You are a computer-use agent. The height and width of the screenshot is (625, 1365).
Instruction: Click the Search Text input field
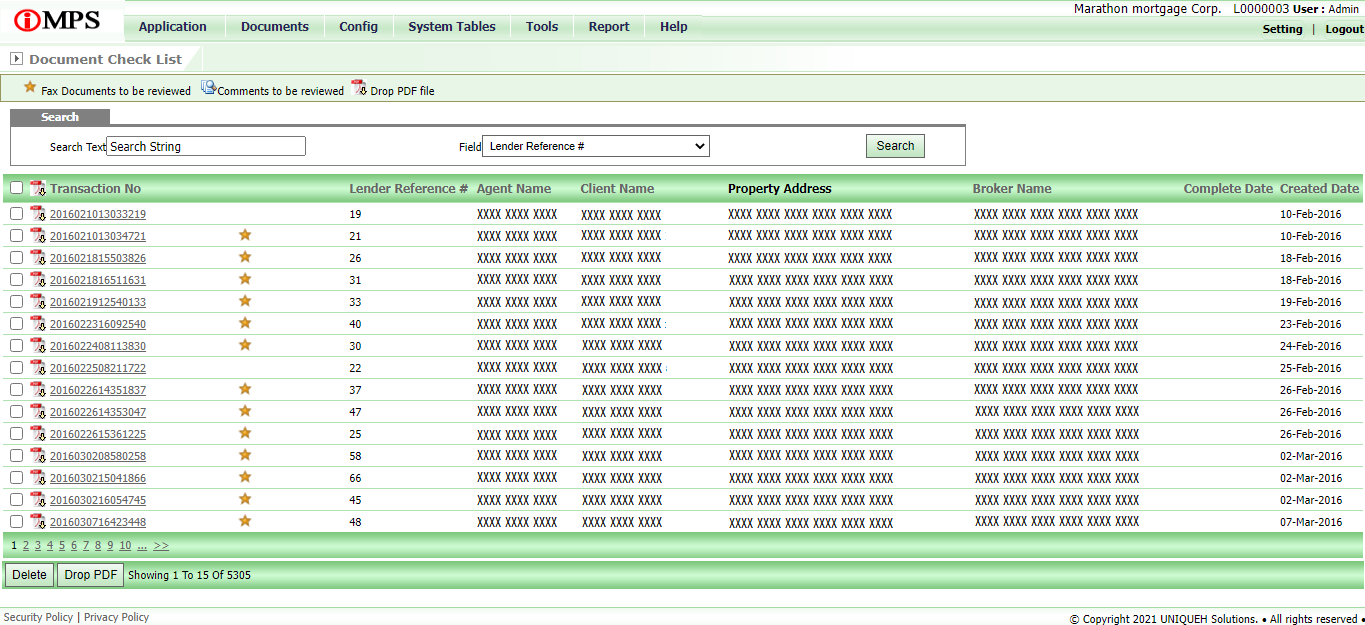point(205,146)
